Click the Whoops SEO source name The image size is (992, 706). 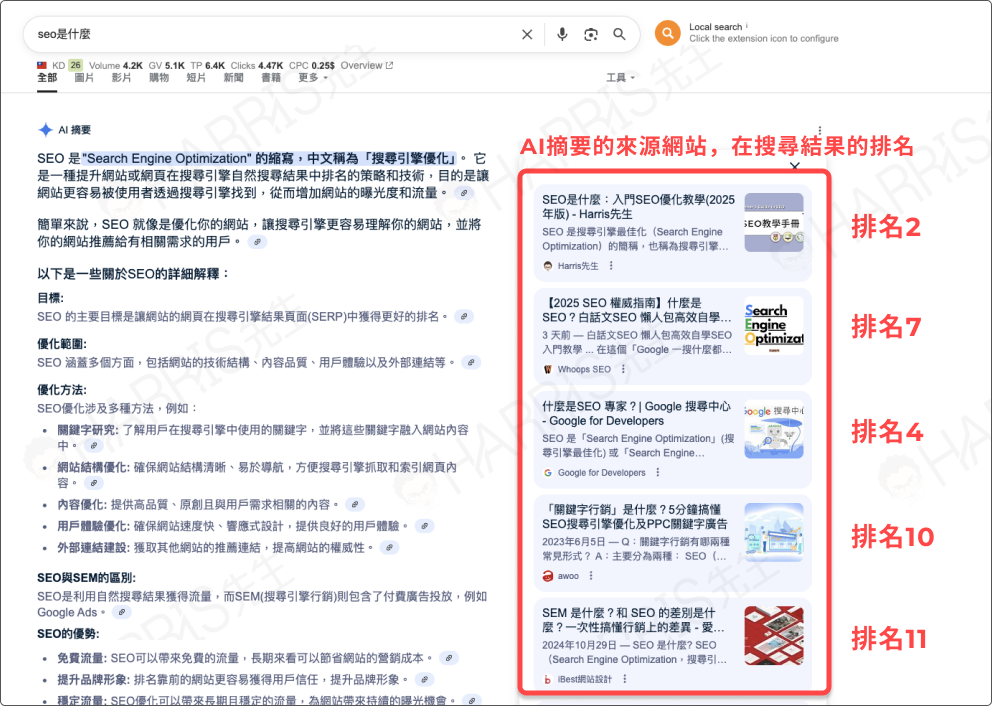click(x=584, y=369)
